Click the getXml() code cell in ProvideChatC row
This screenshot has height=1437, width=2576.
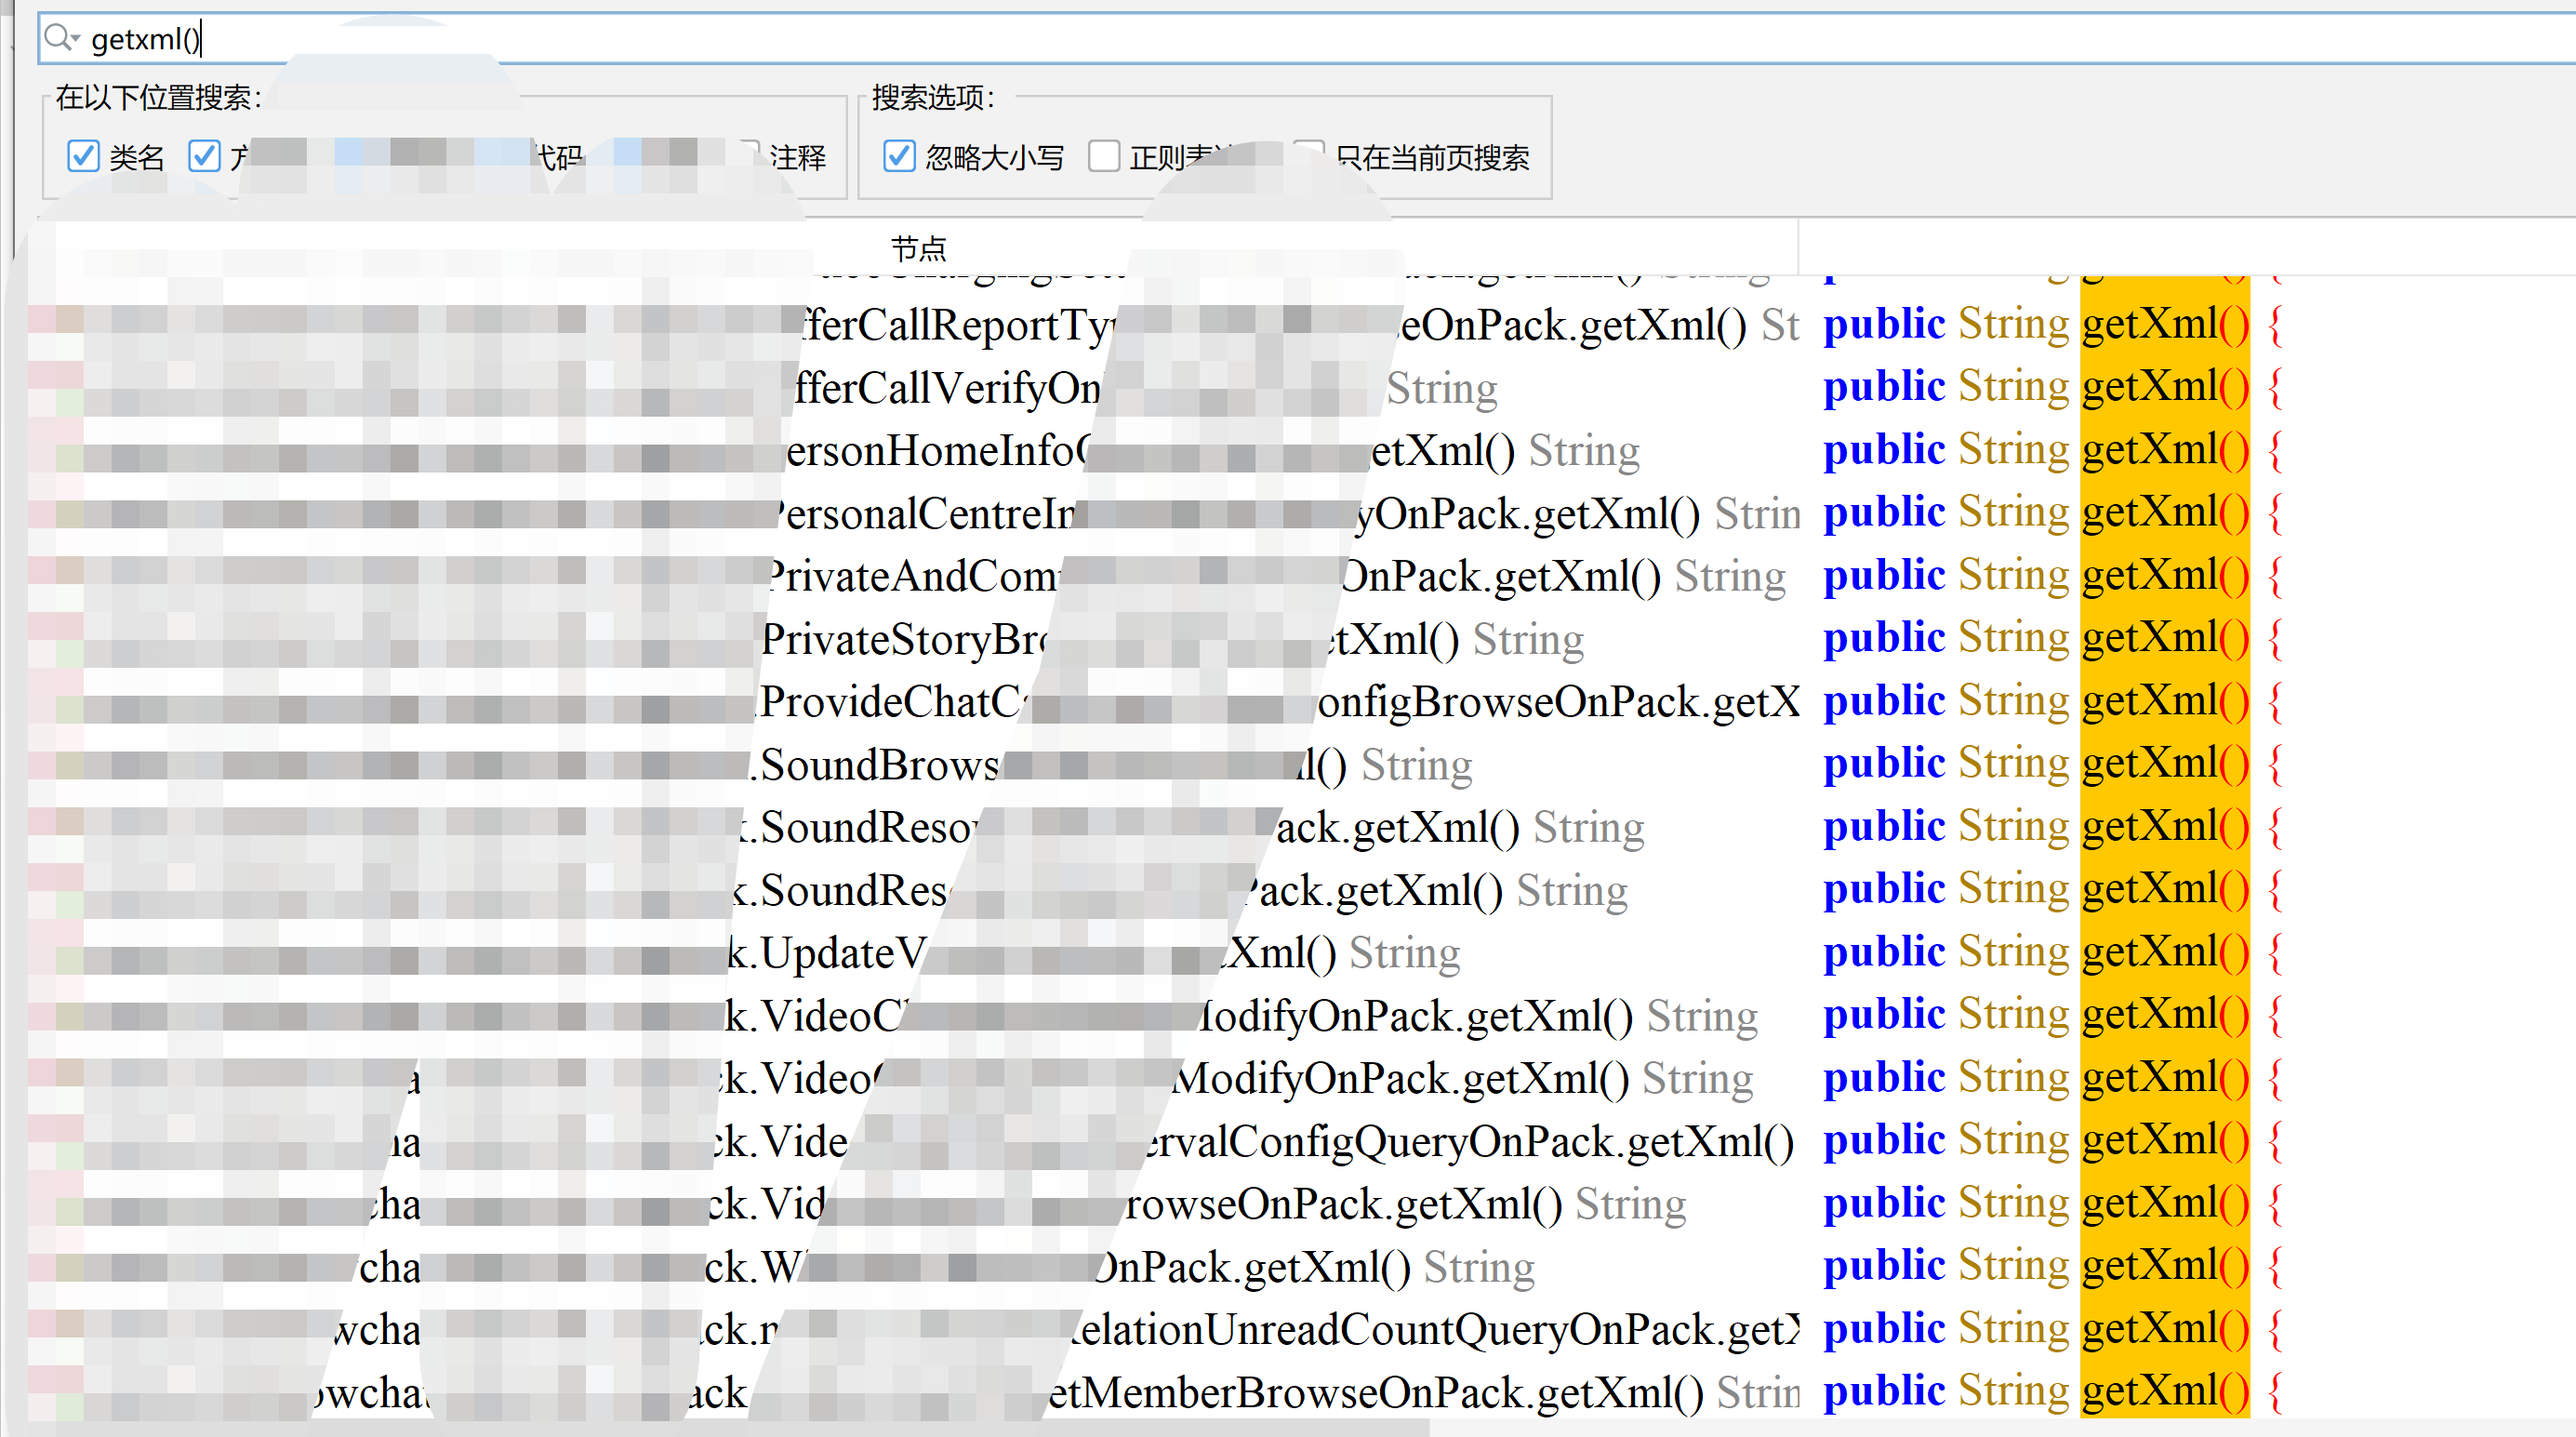click(2165, 701)
